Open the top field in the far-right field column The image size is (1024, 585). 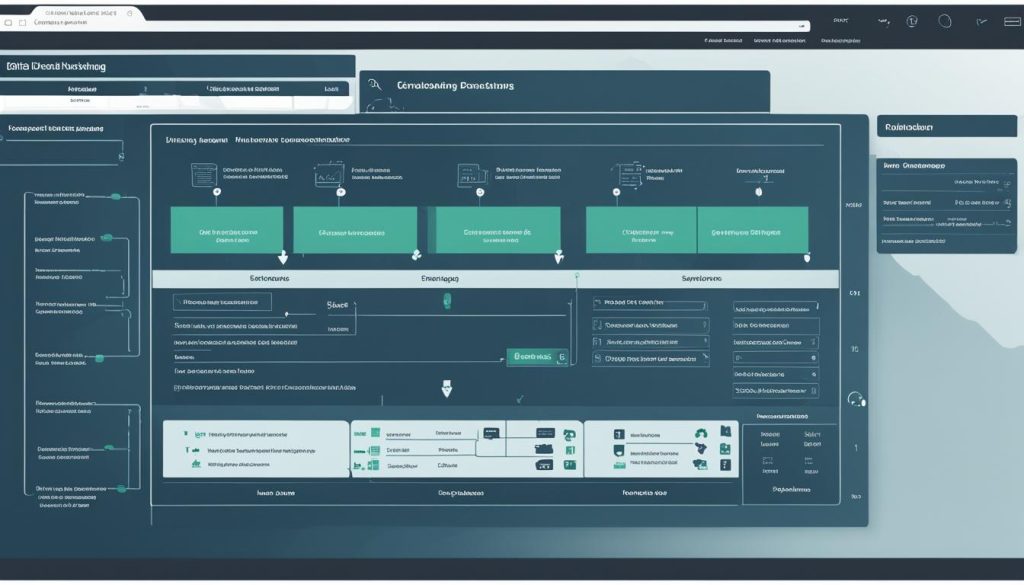point(776,308)
